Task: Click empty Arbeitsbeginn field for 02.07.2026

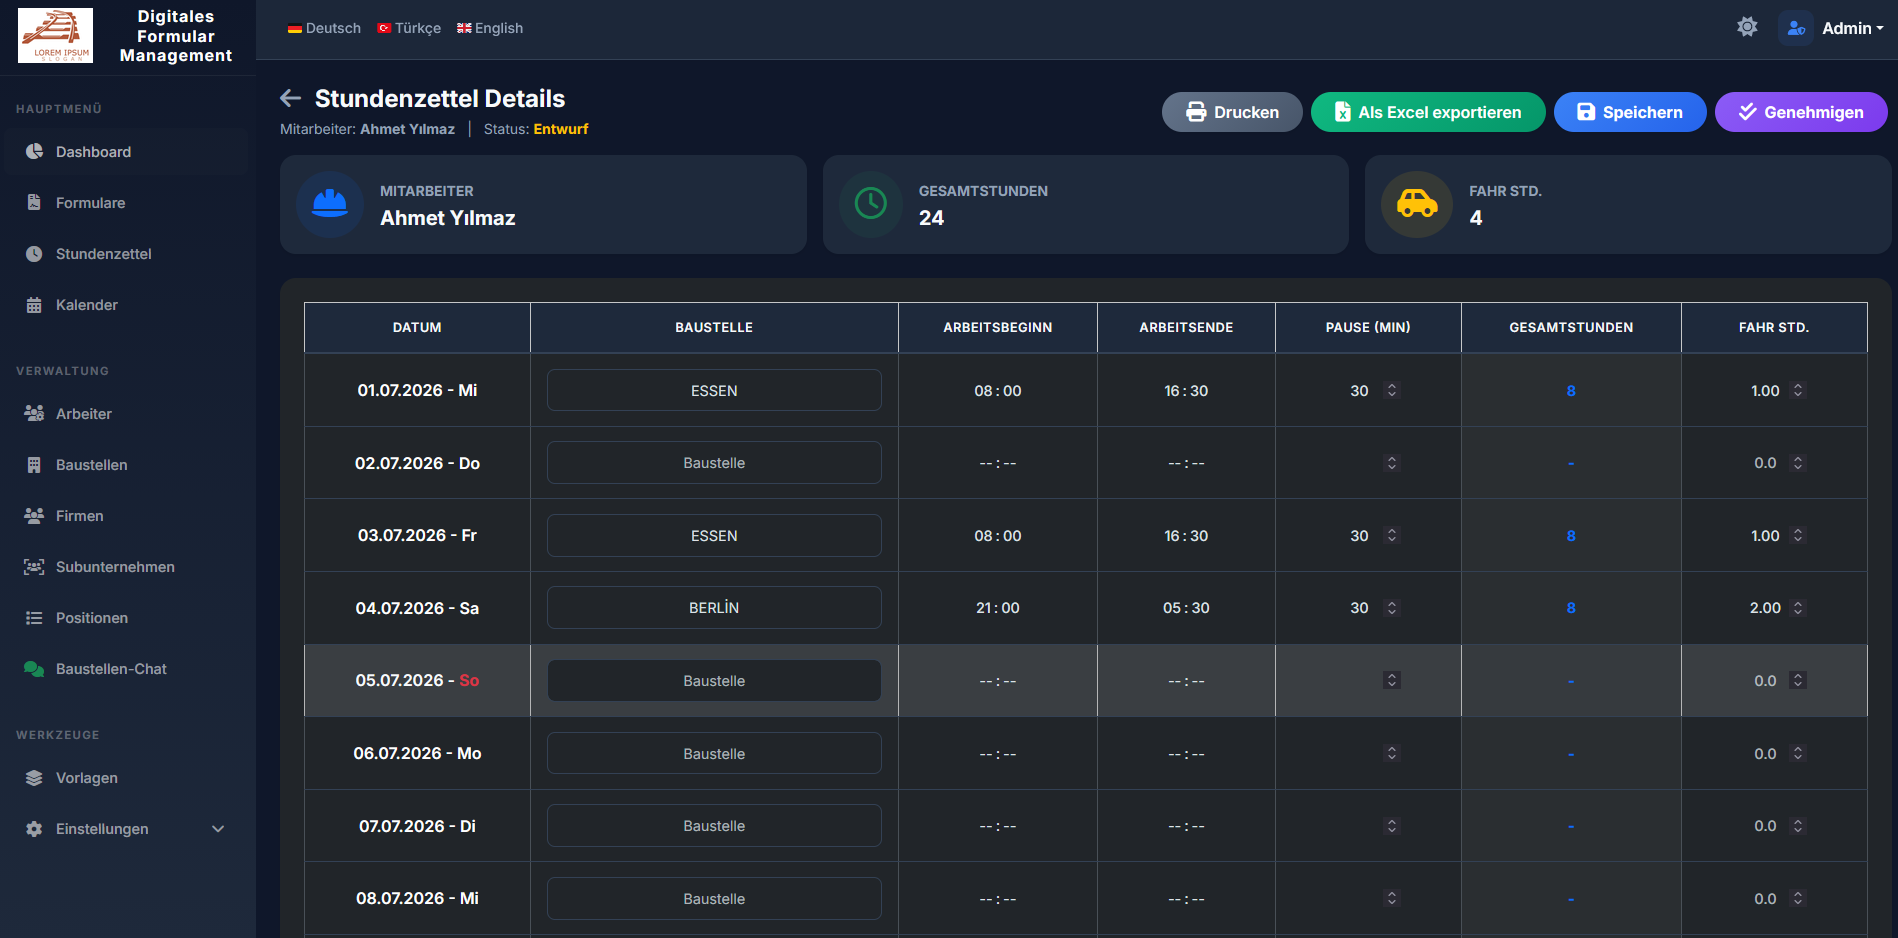Action: pyautogui.click(x=998, y=463)
